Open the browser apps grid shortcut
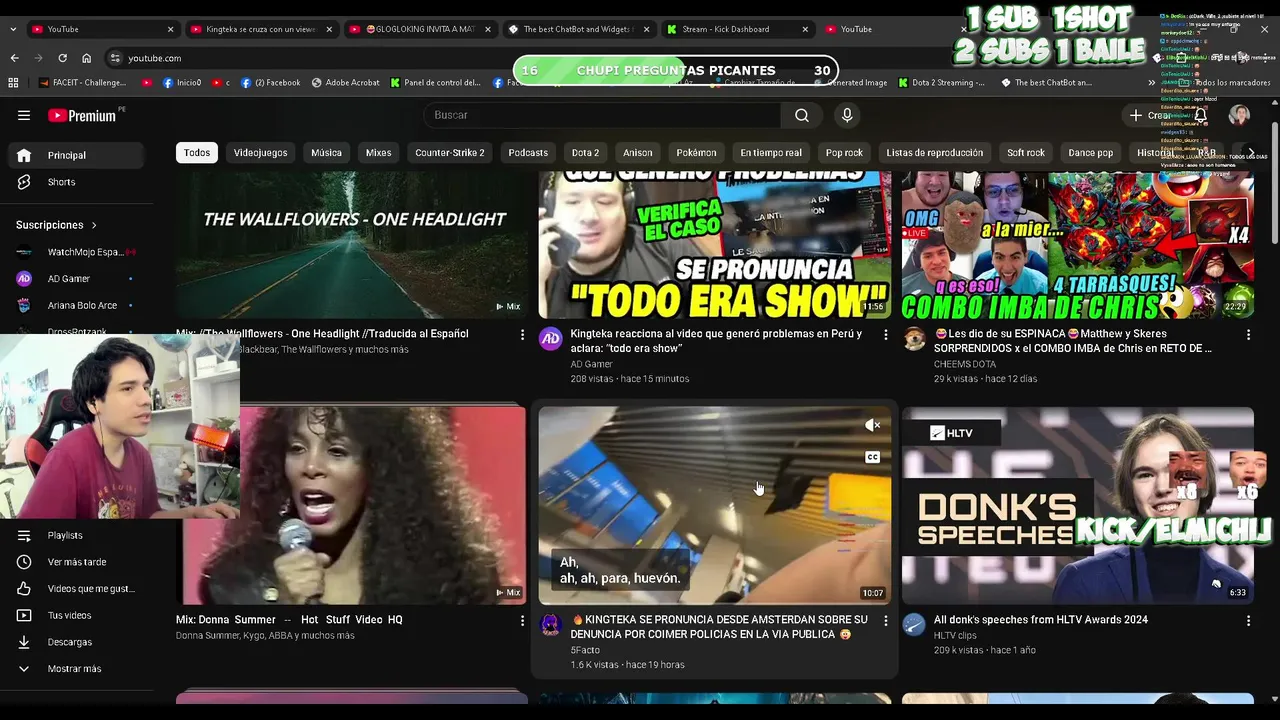The width and height of the screenshot is (1280, 720). click(x=13, y=83)
